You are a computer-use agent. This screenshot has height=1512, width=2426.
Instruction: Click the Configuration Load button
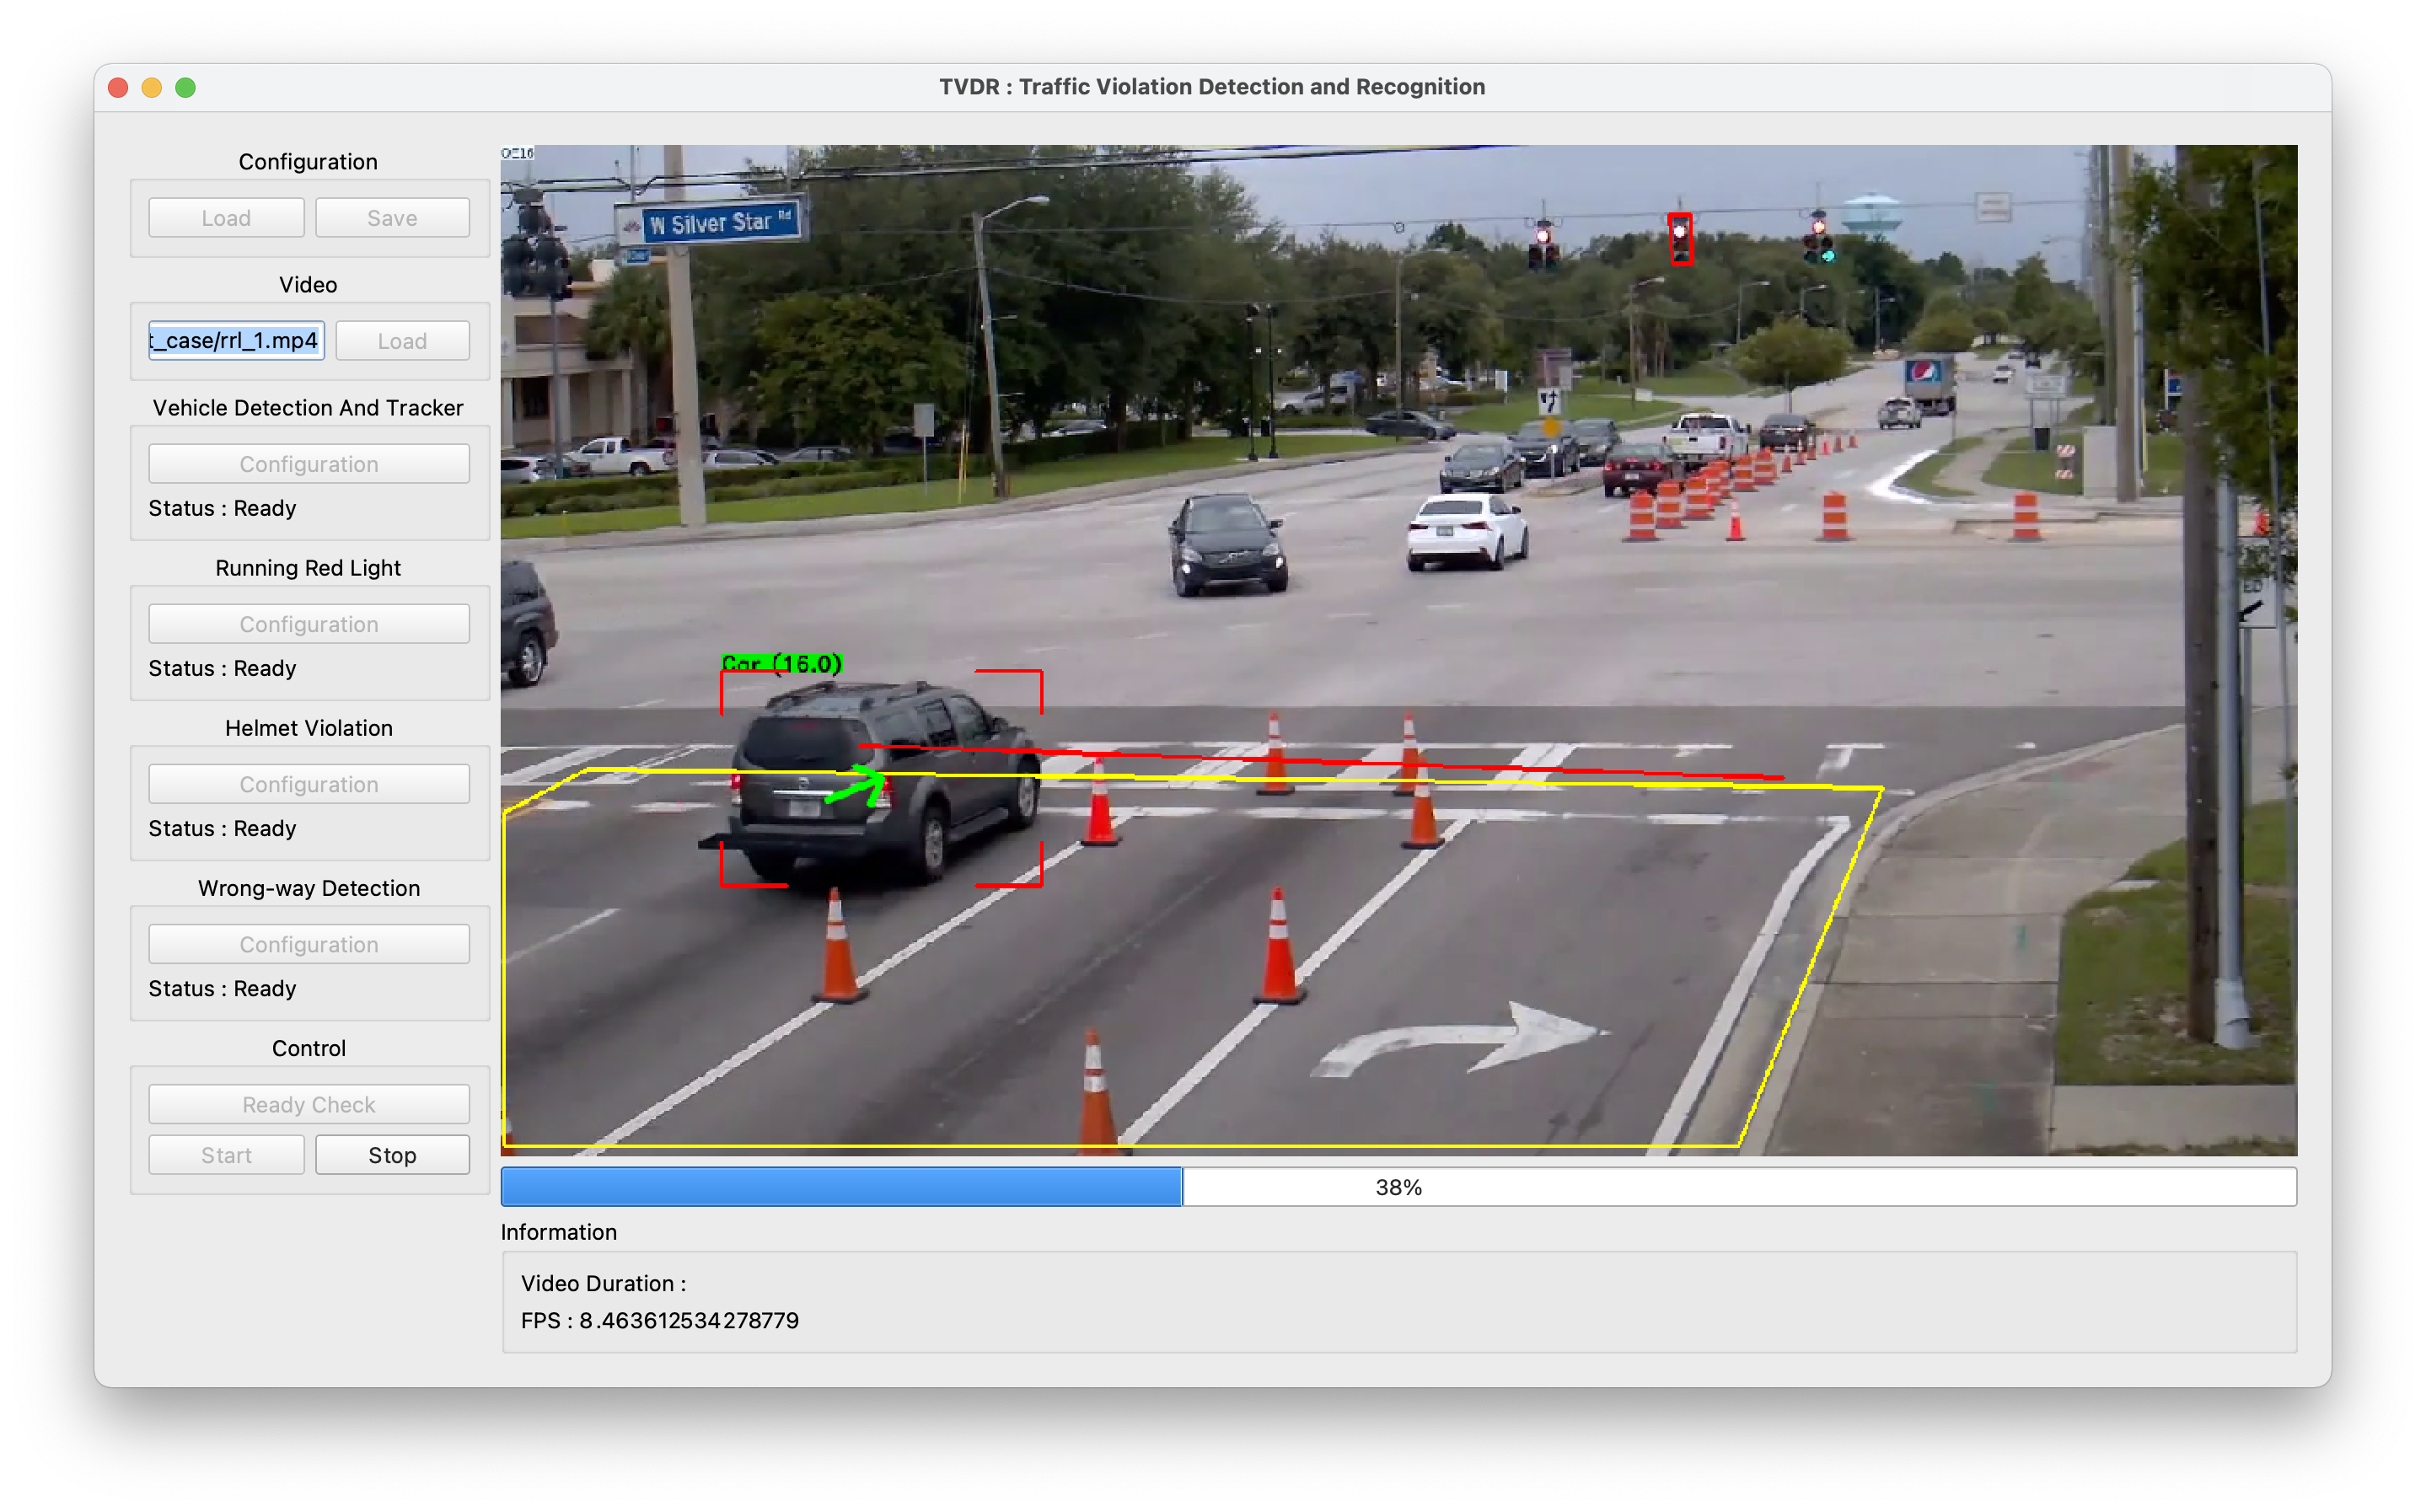226,218
